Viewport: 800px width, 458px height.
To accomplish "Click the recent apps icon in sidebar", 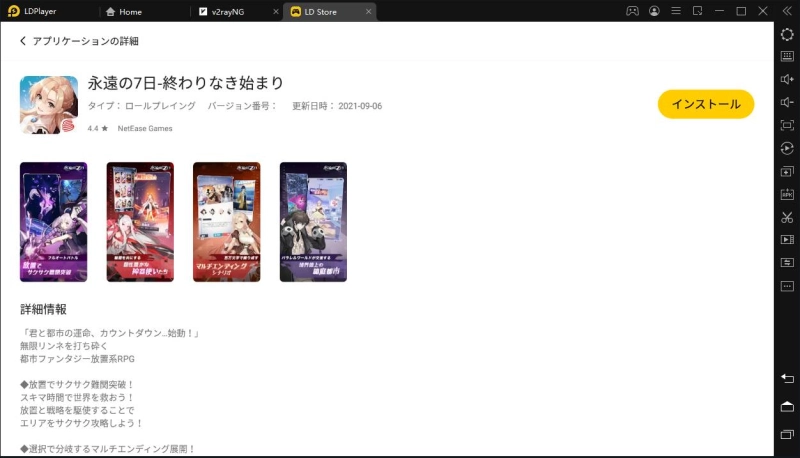I will [787, 435].
